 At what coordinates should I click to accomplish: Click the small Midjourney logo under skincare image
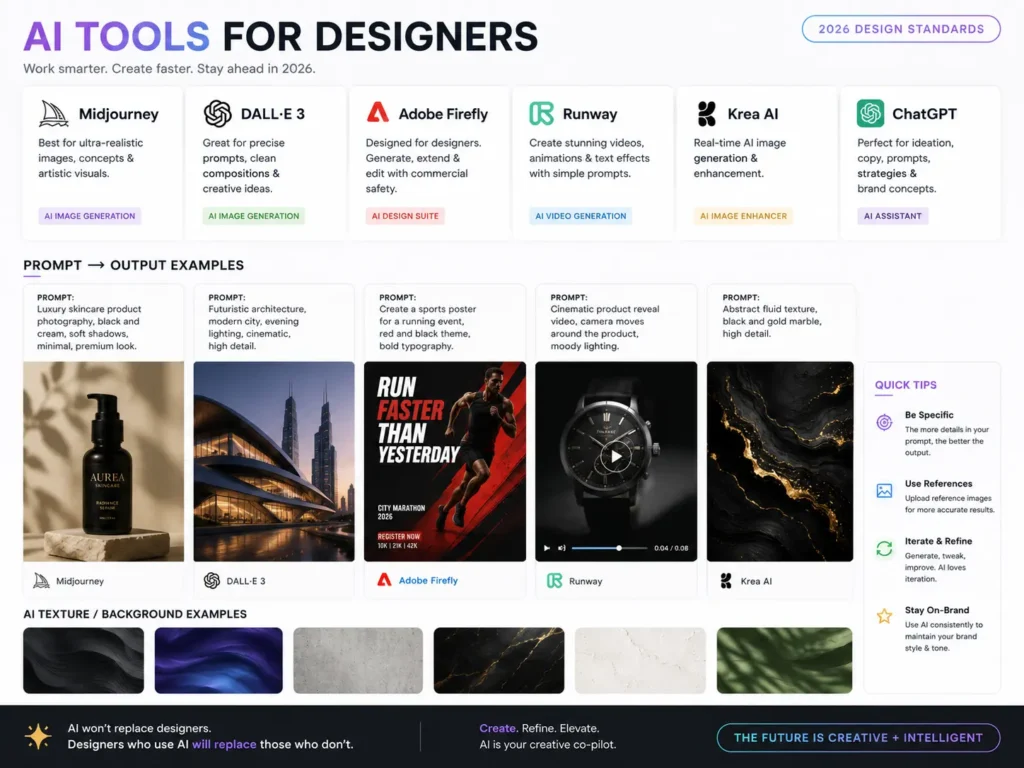click(41, 581)
